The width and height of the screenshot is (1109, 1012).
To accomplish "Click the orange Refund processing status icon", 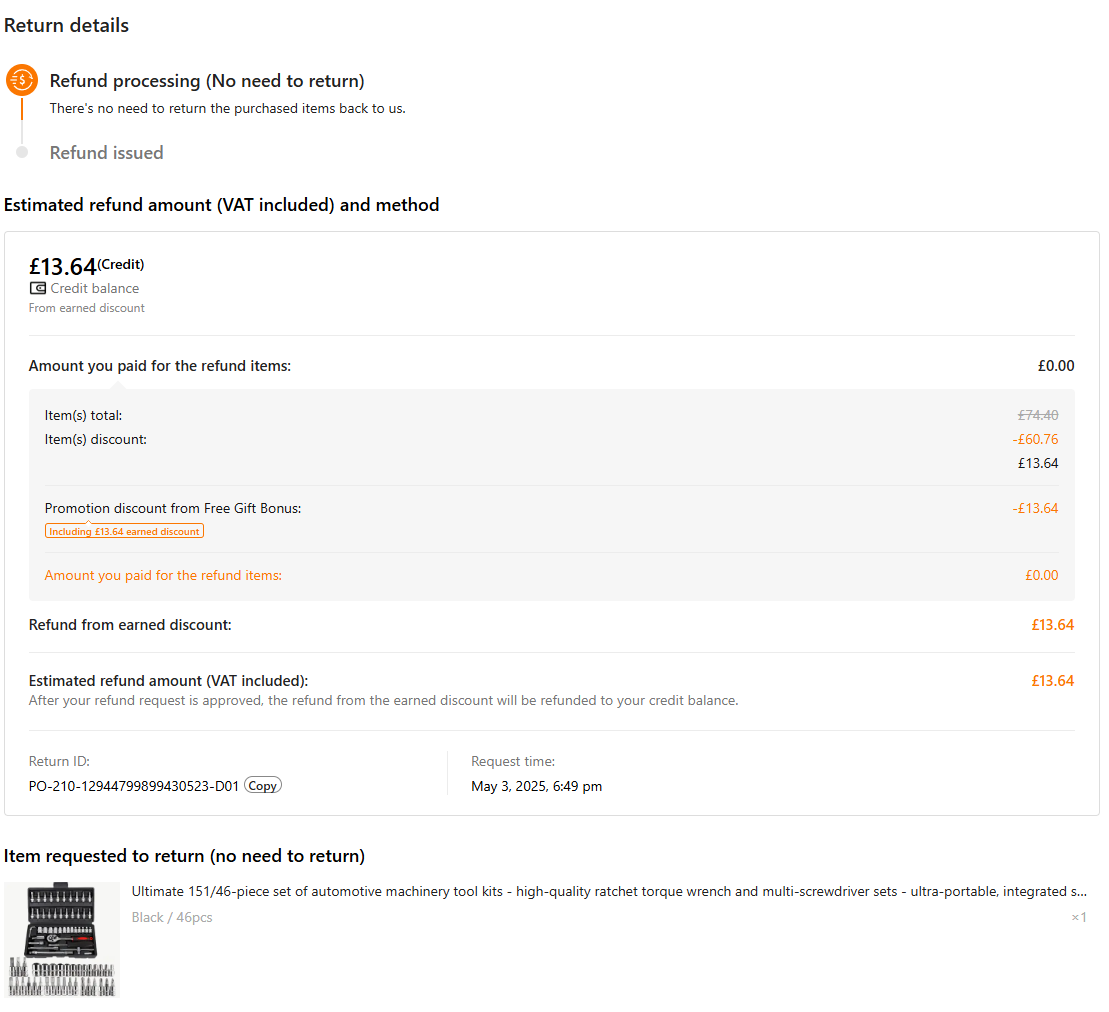I will [x=22, y=80].
